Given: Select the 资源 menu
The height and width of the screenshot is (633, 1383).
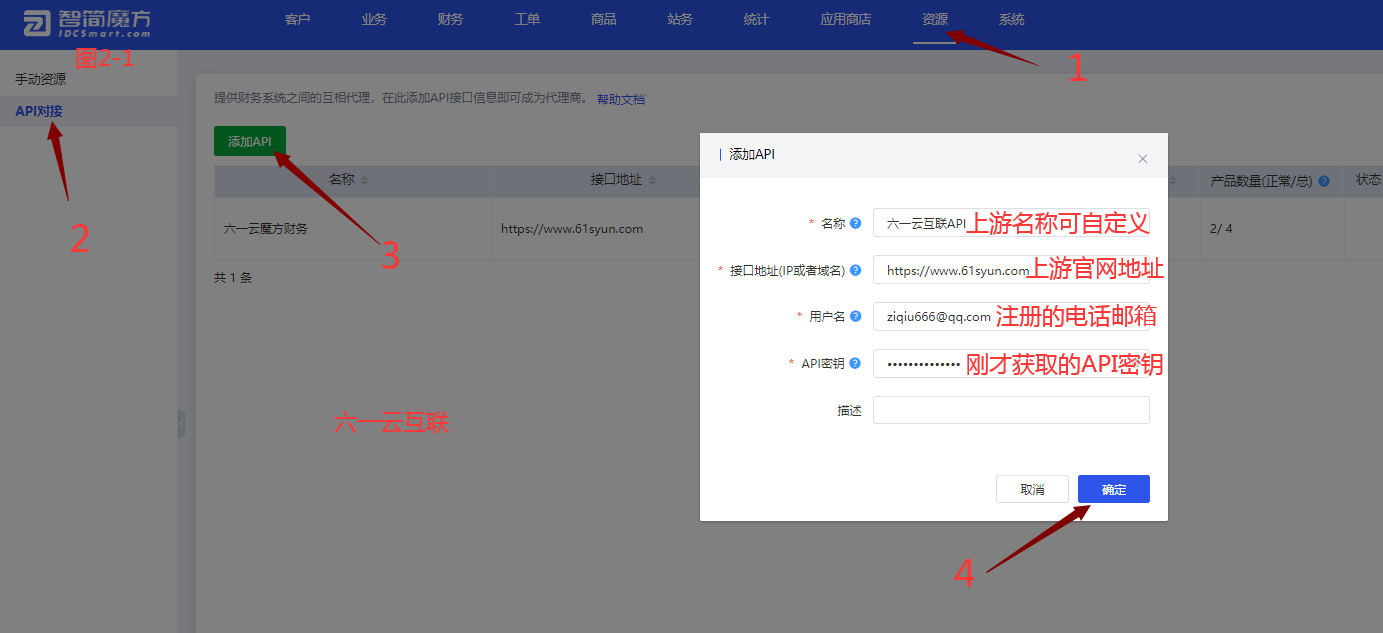Looking at the screenshot, I should click(935, 19).
